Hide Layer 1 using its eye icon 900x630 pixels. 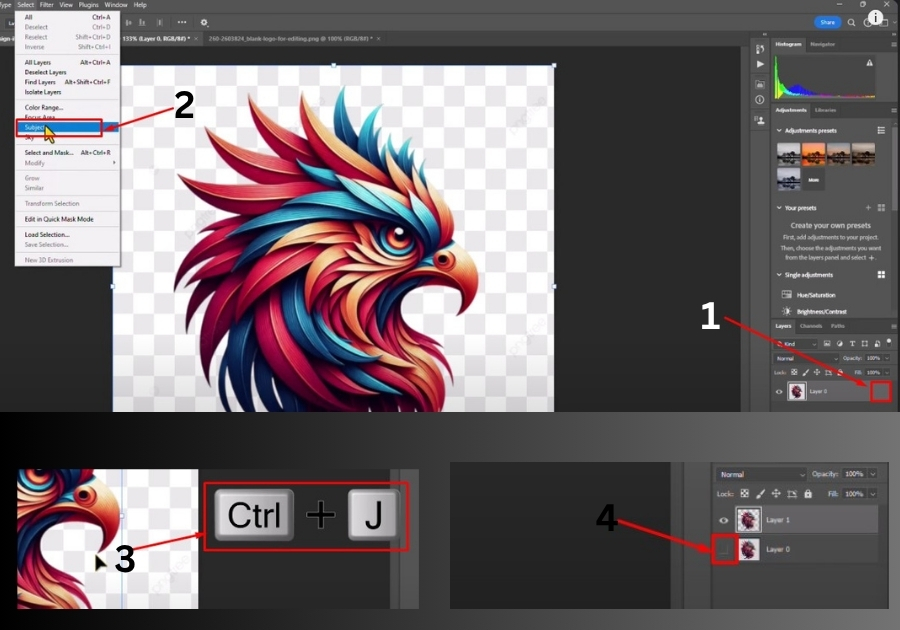pos(724,520)
